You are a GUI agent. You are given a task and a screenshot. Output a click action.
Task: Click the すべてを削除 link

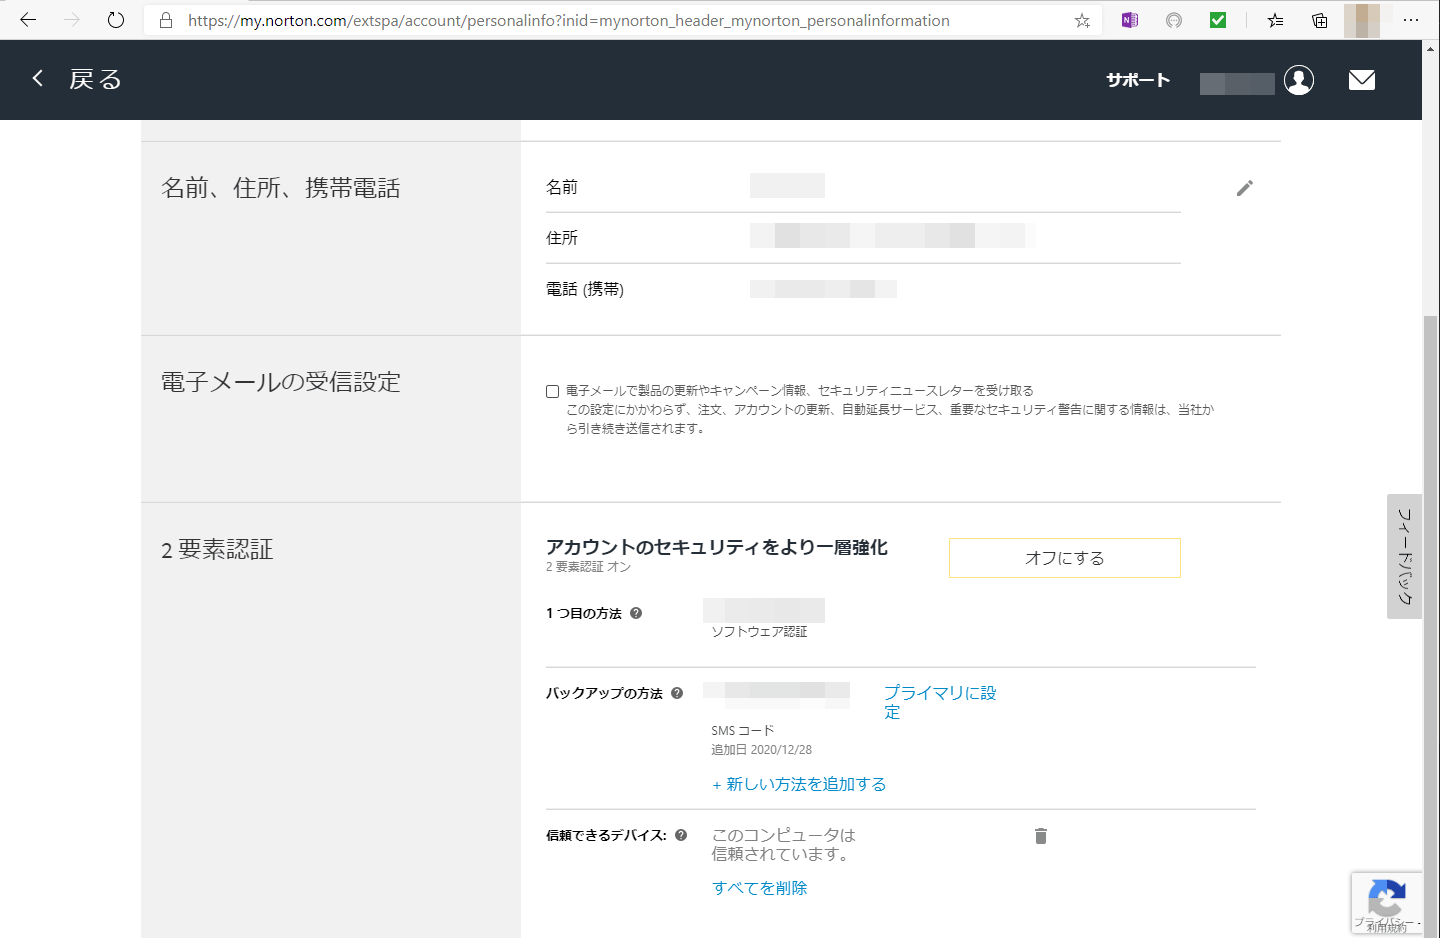click(x=760, y=888)
